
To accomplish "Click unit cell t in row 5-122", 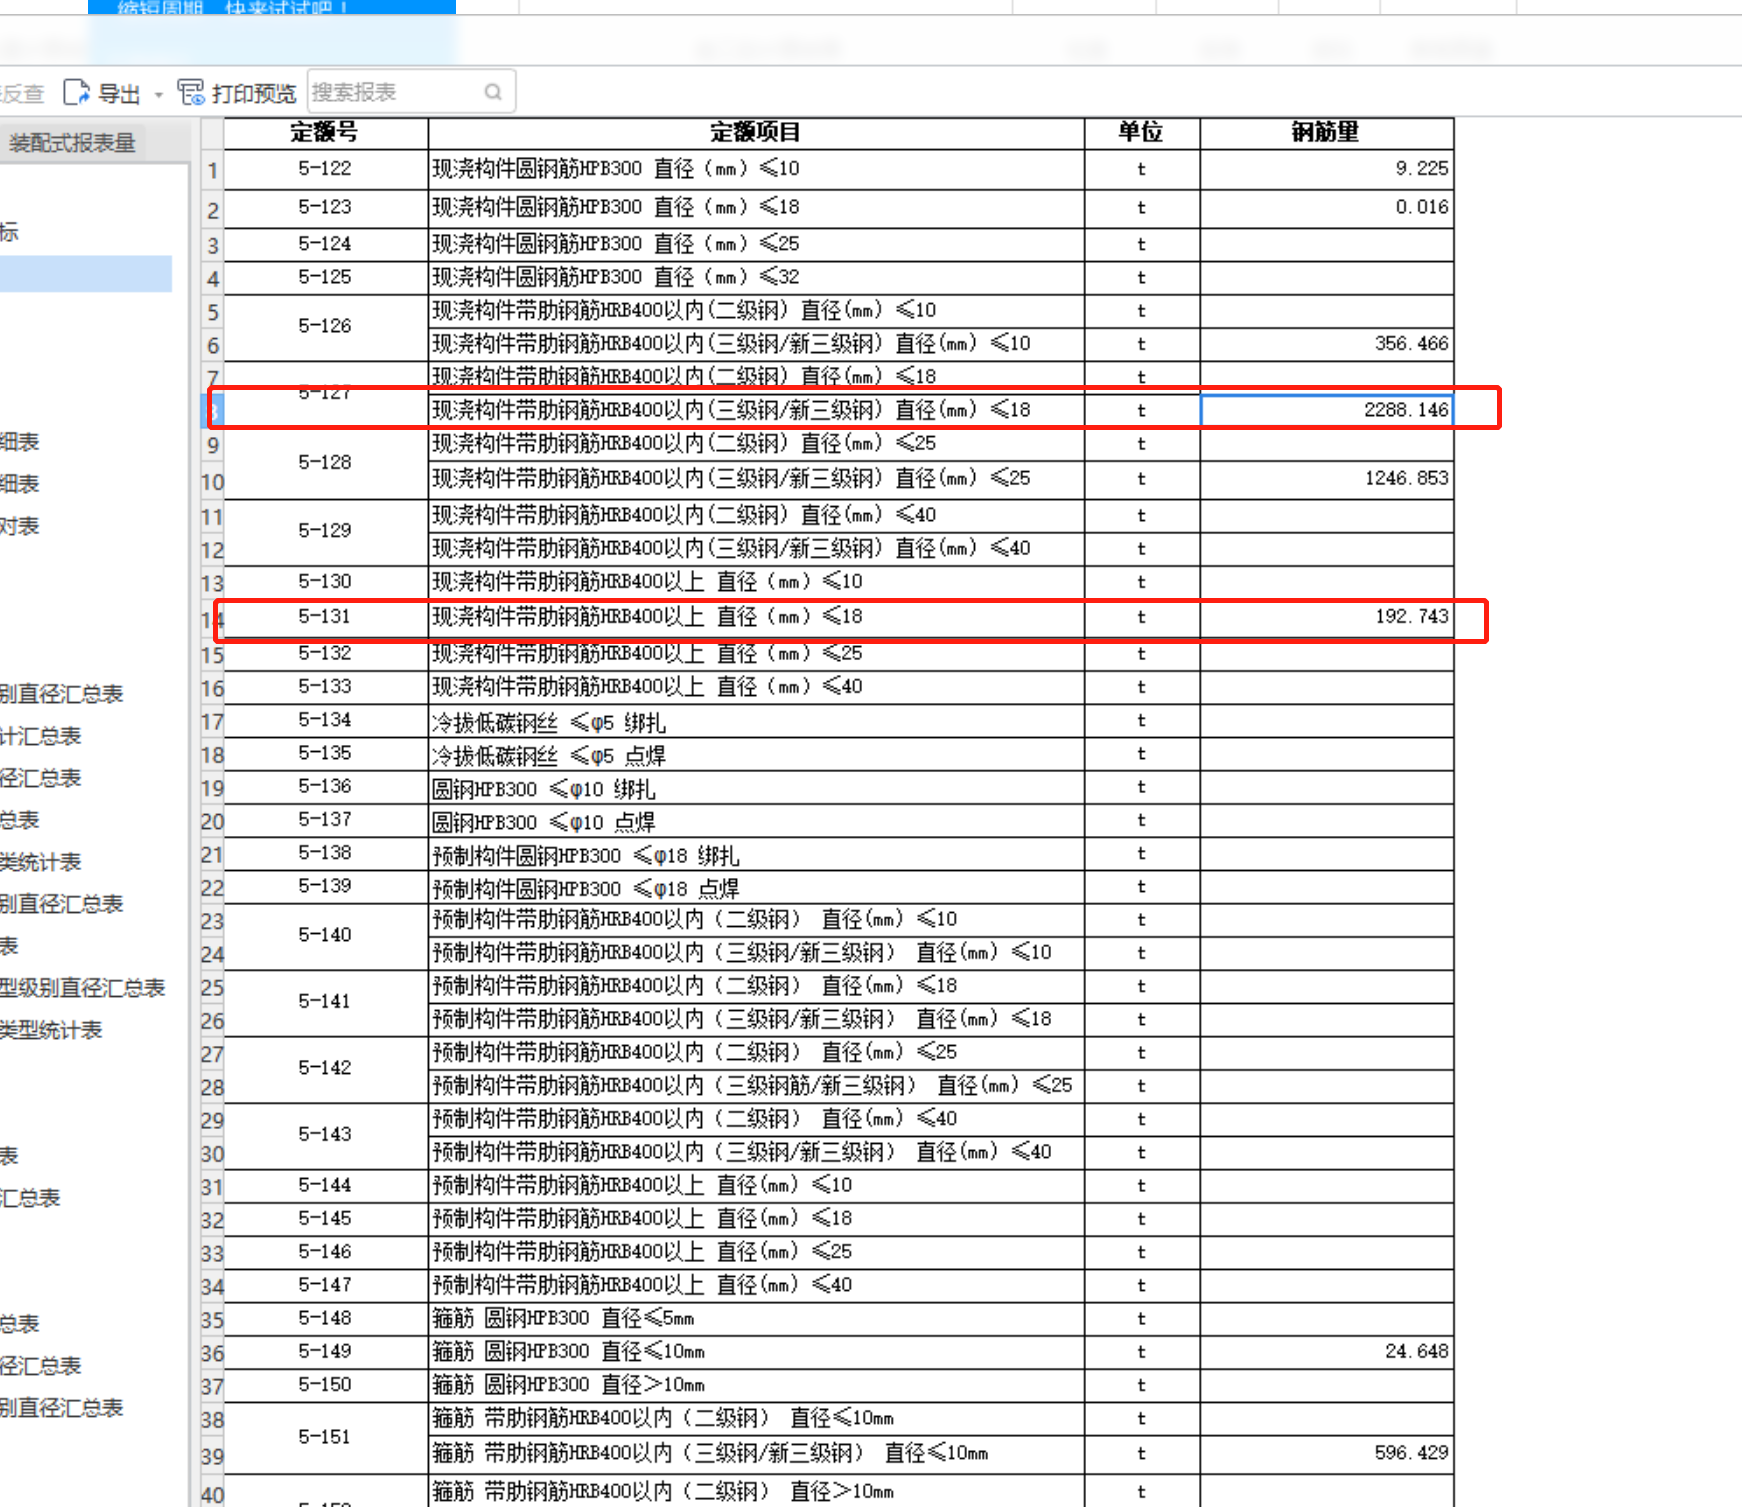I will coord(1141,169).
